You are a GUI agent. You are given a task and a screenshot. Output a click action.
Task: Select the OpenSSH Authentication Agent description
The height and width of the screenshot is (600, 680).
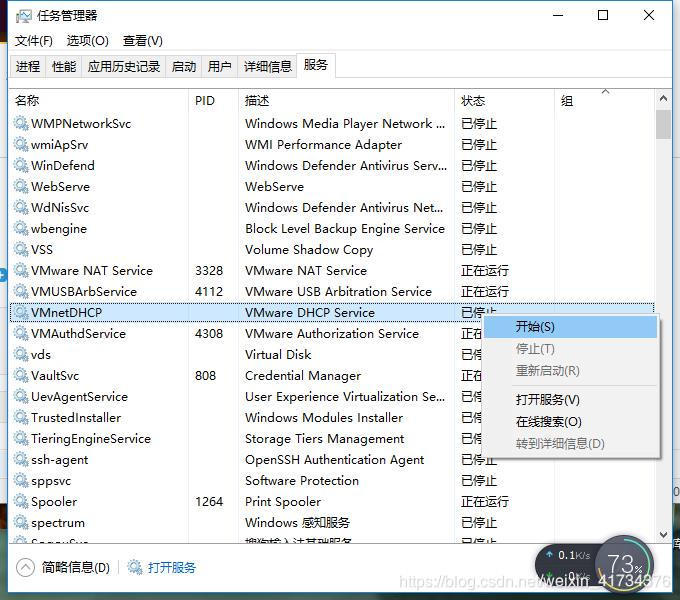334,460
